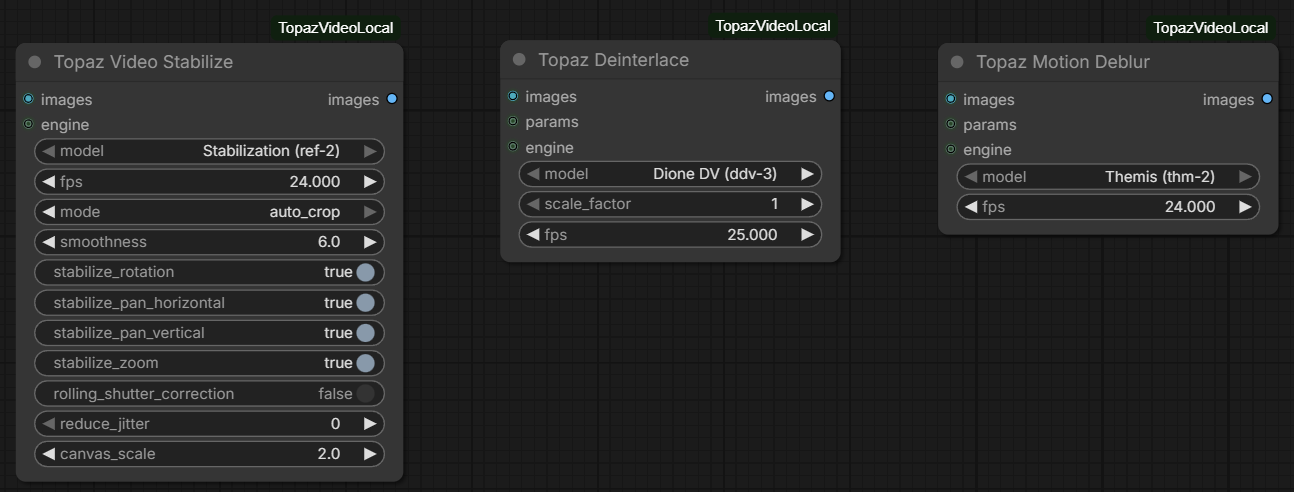Open Themis (thm-2) model dropdown
This screenshot has height=492, width=1294.
(1108, 176)
